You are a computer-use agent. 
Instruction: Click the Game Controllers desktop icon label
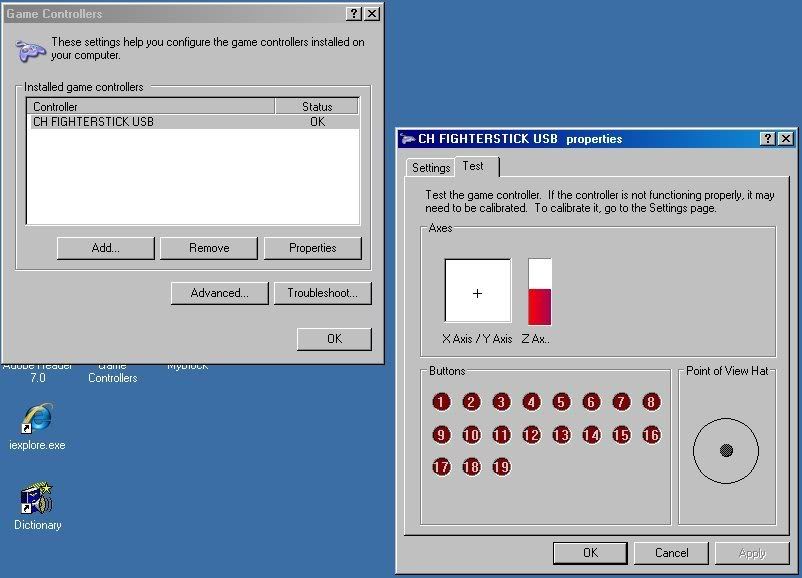[113, 373]
